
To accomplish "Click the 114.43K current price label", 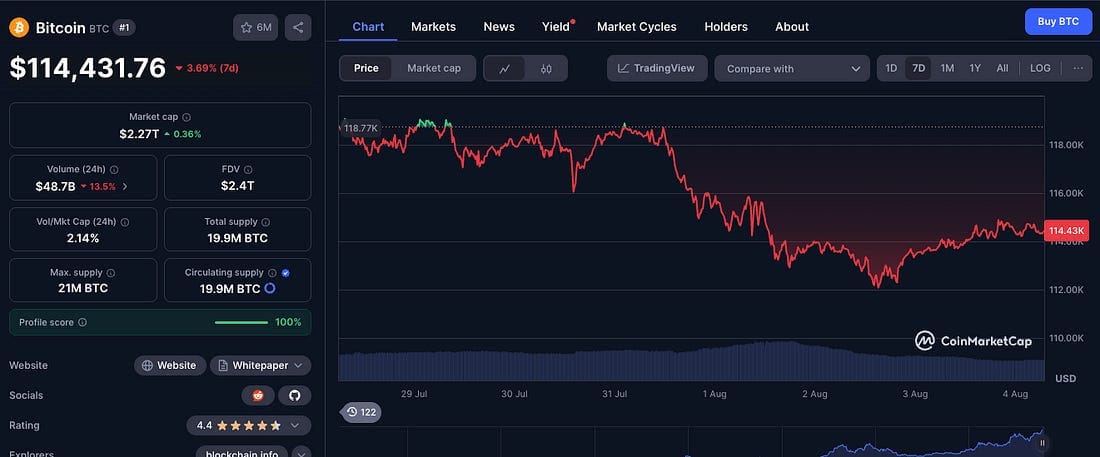I will pyautogui.click(x=1067, y=230).
